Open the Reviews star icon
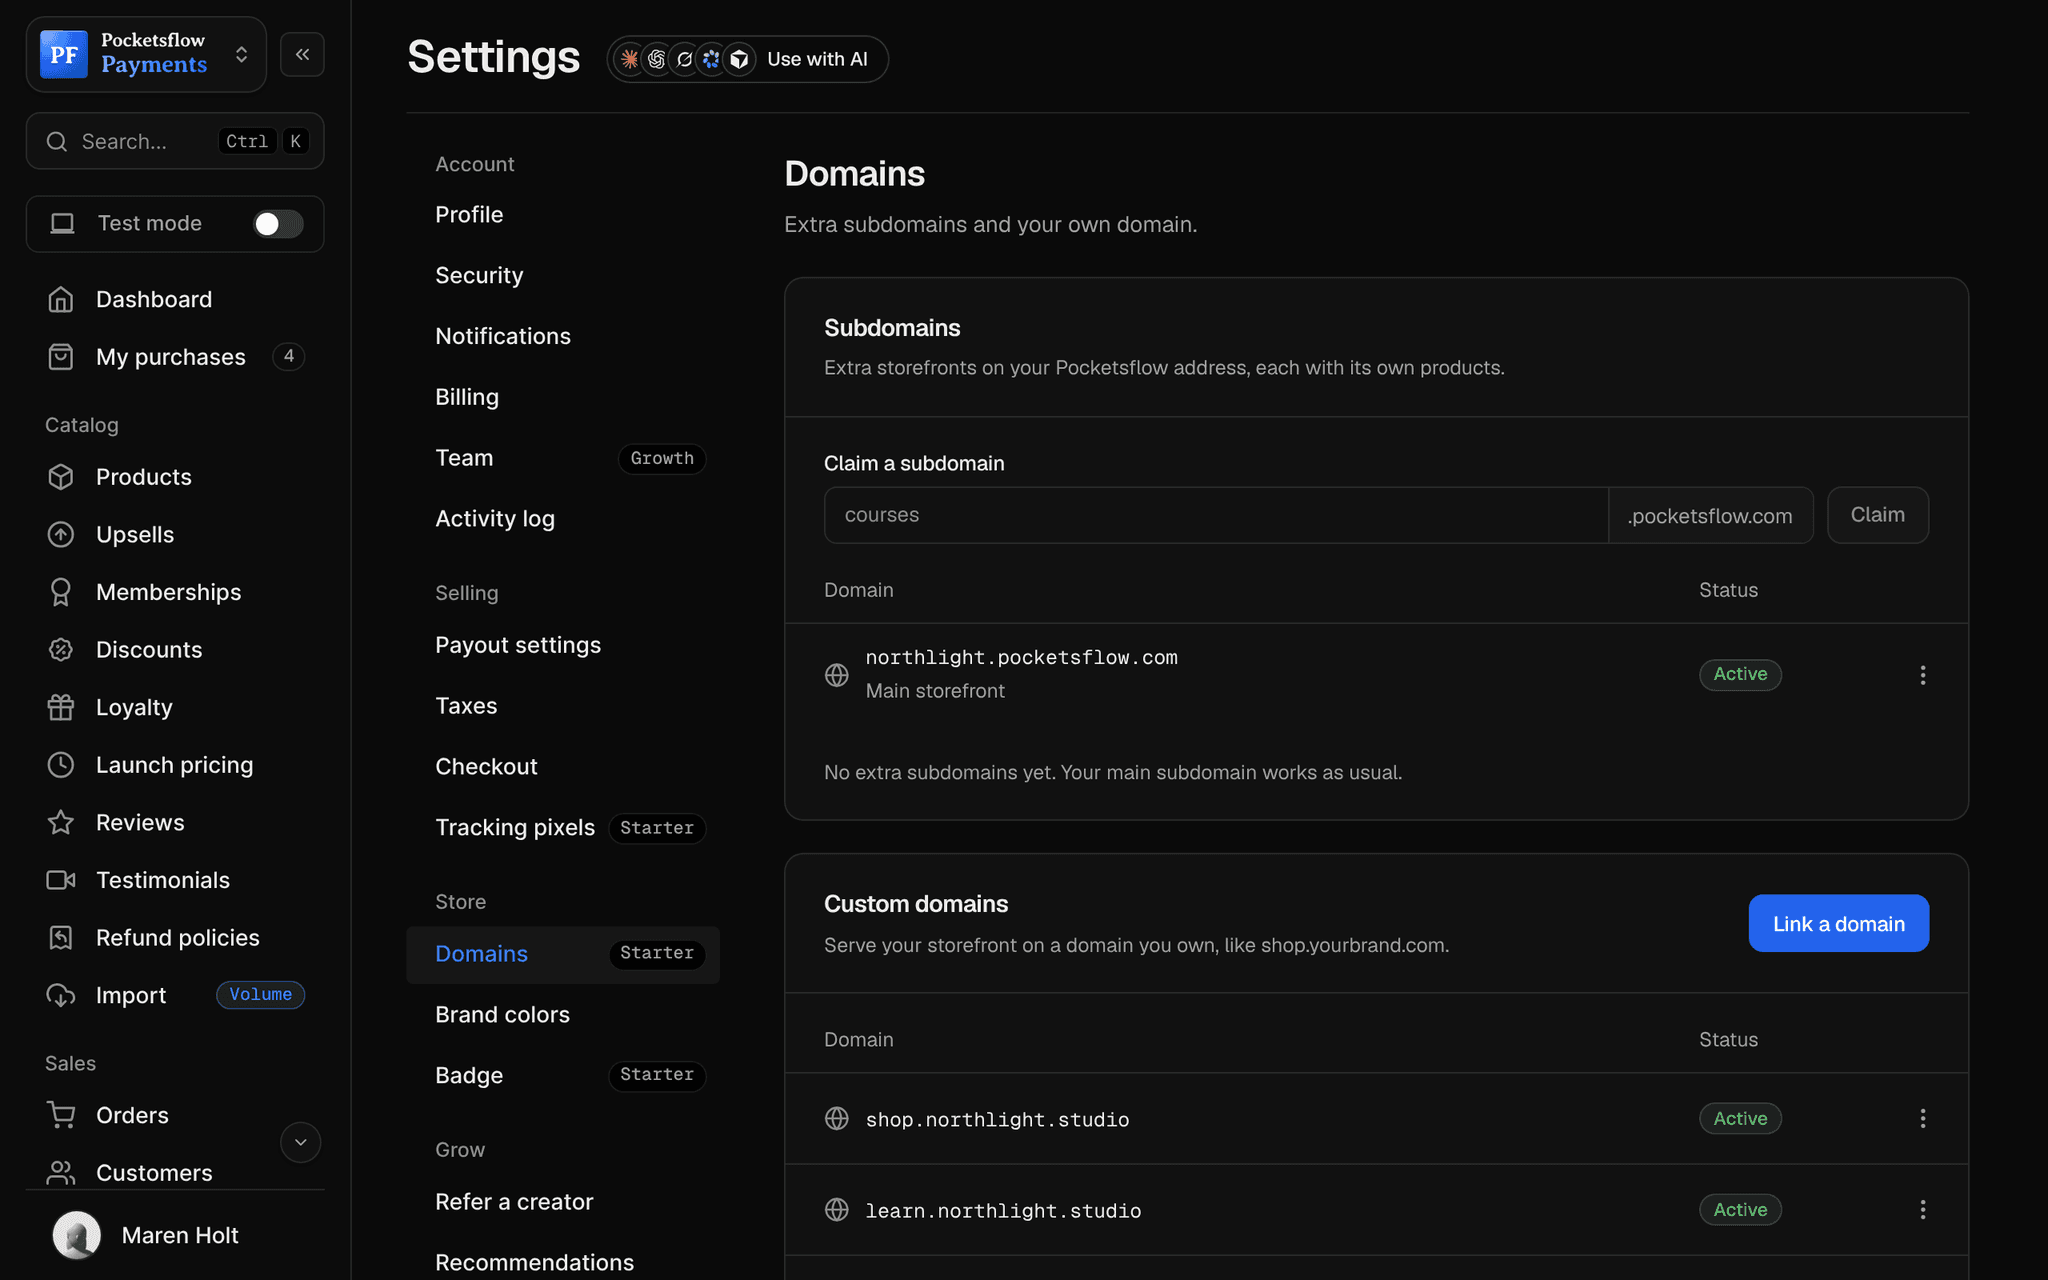This screenshot has height=1280, width=2048. [x=61, y=822]
